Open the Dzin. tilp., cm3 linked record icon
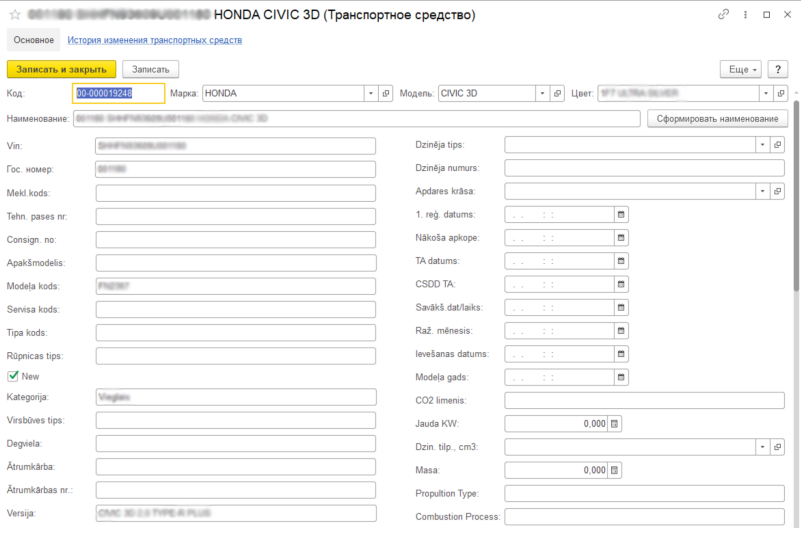Image resolution: width=804 pixels, height=538 pixels. [x=777, y=447]
